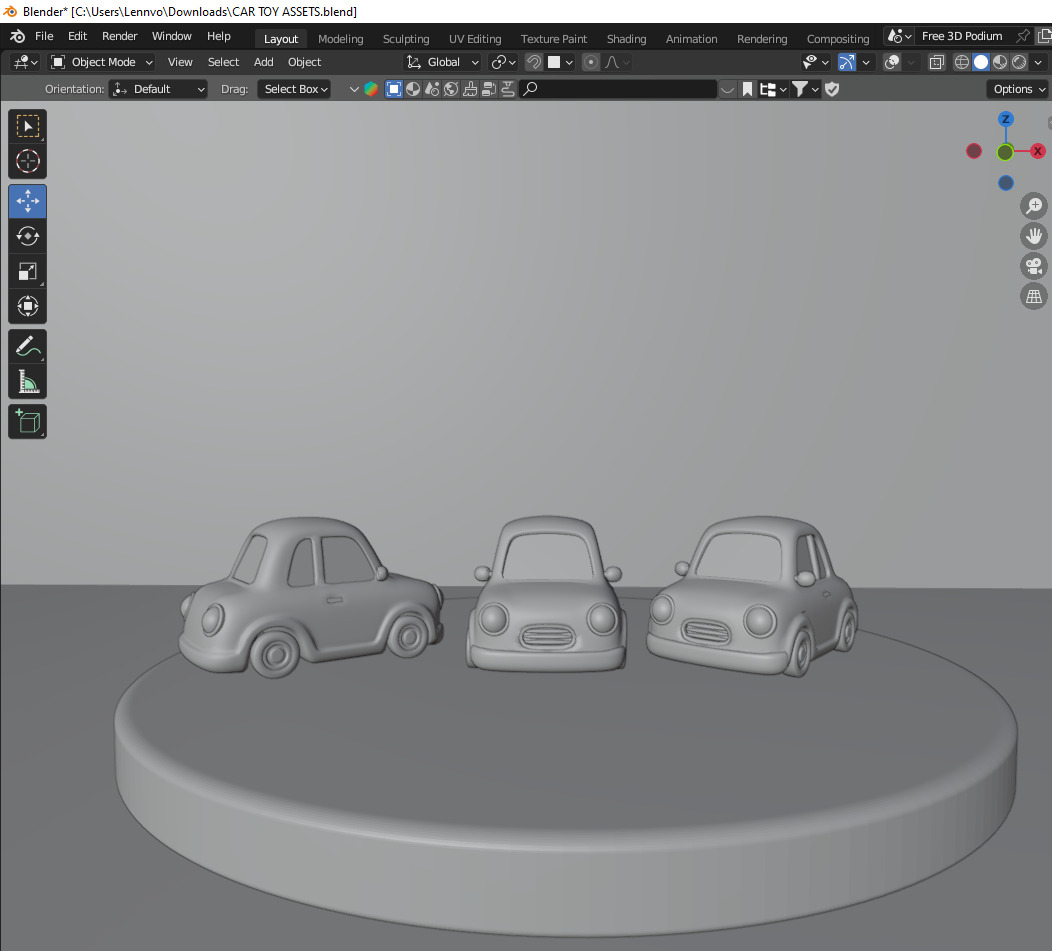Viewport: 1052px width, 951px height.
Task: Activate the 3D Cursor tool
Action: point(28,161)
